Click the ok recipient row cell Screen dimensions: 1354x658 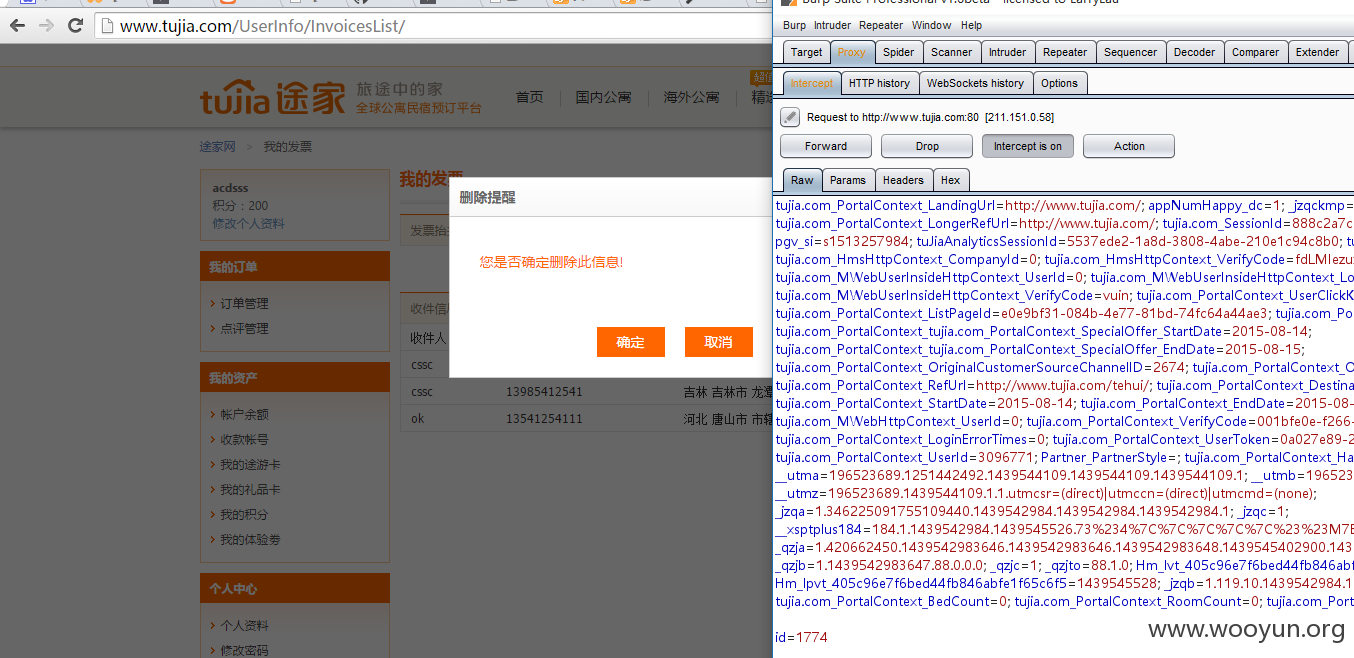pos(418,418)
